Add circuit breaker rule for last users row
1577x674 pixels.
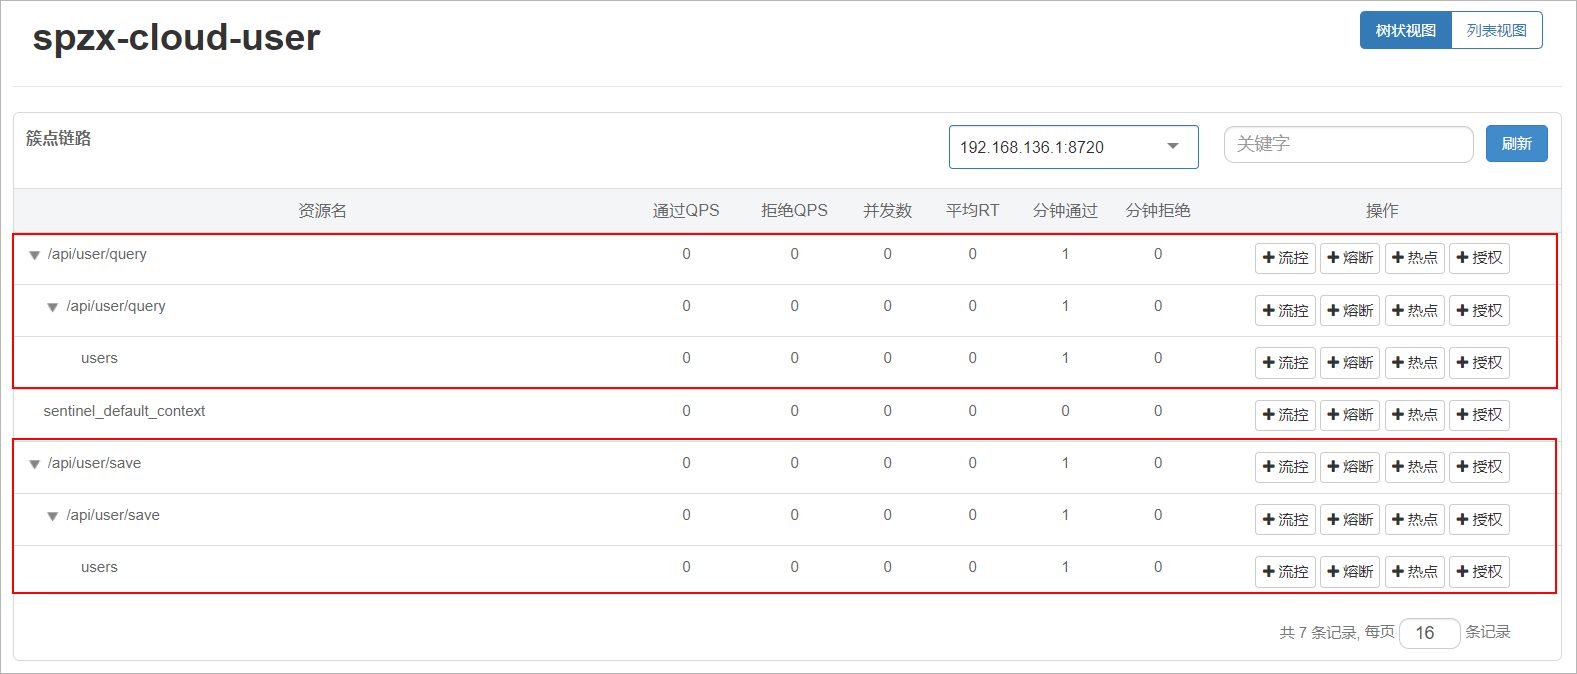1349,572
